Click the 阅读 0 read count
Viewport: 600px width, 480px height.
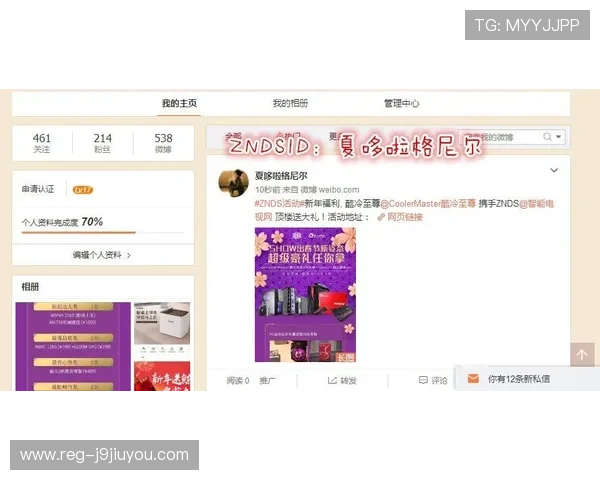[238, 380]
